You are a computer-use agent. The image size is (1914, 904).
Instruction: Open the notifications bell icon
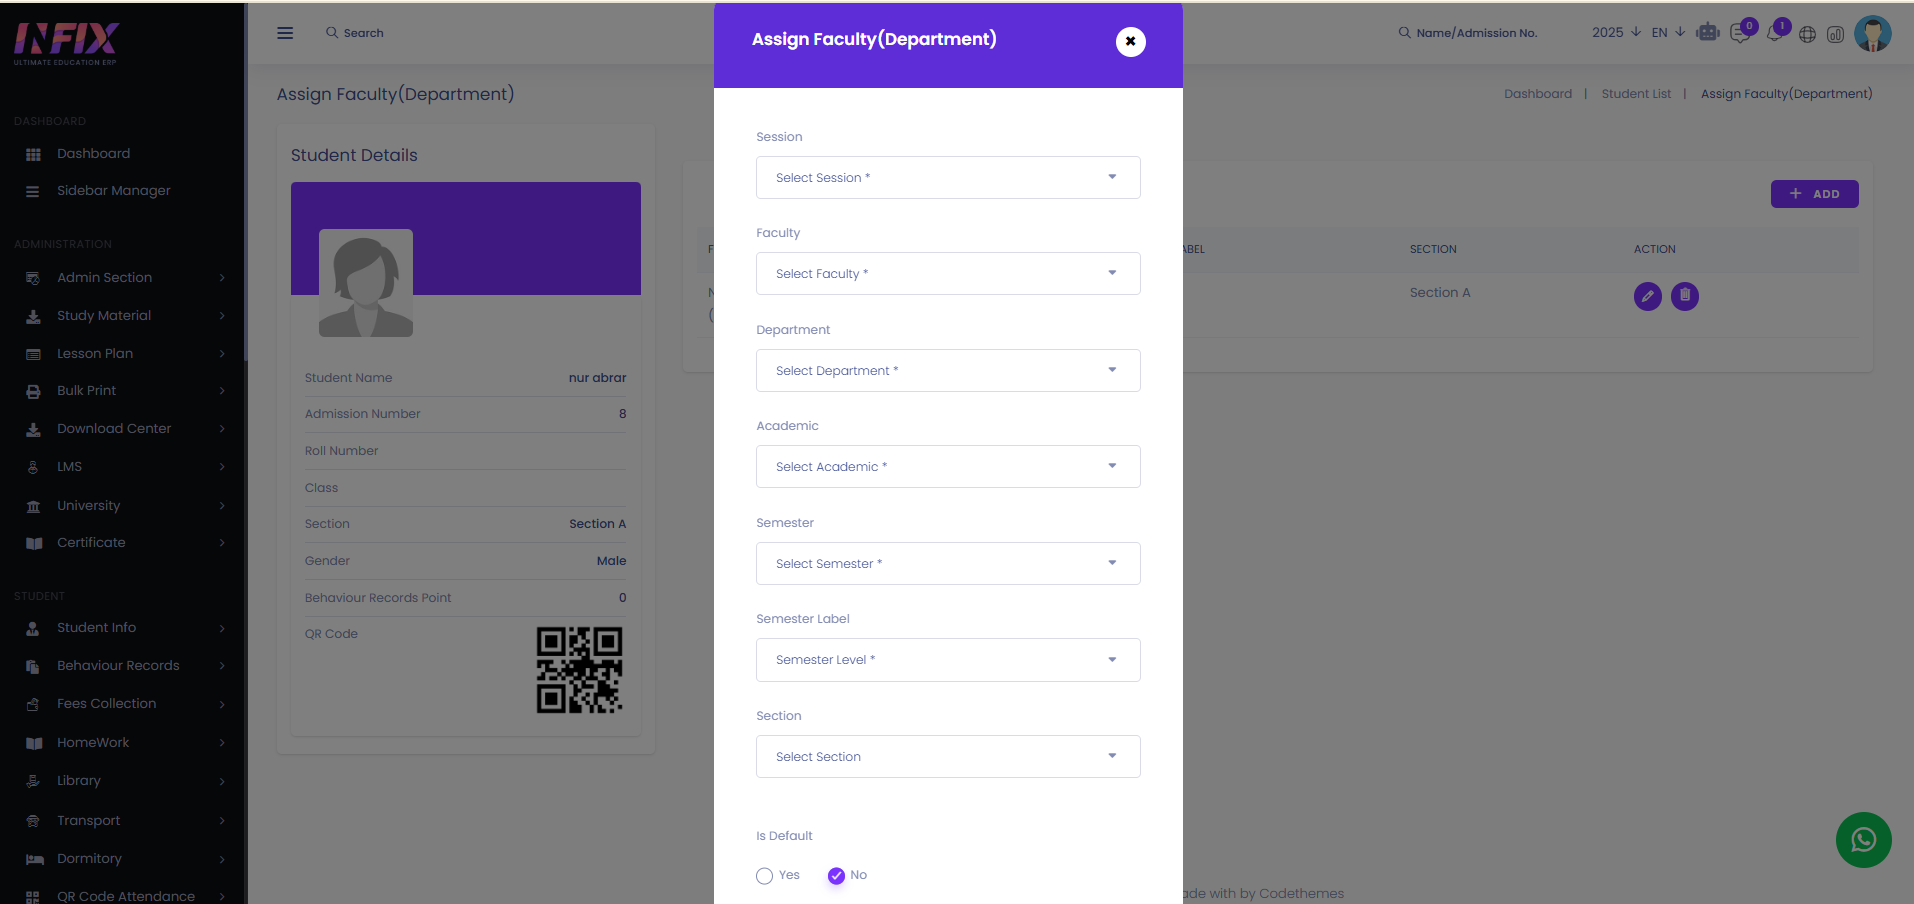(1774, 34)
